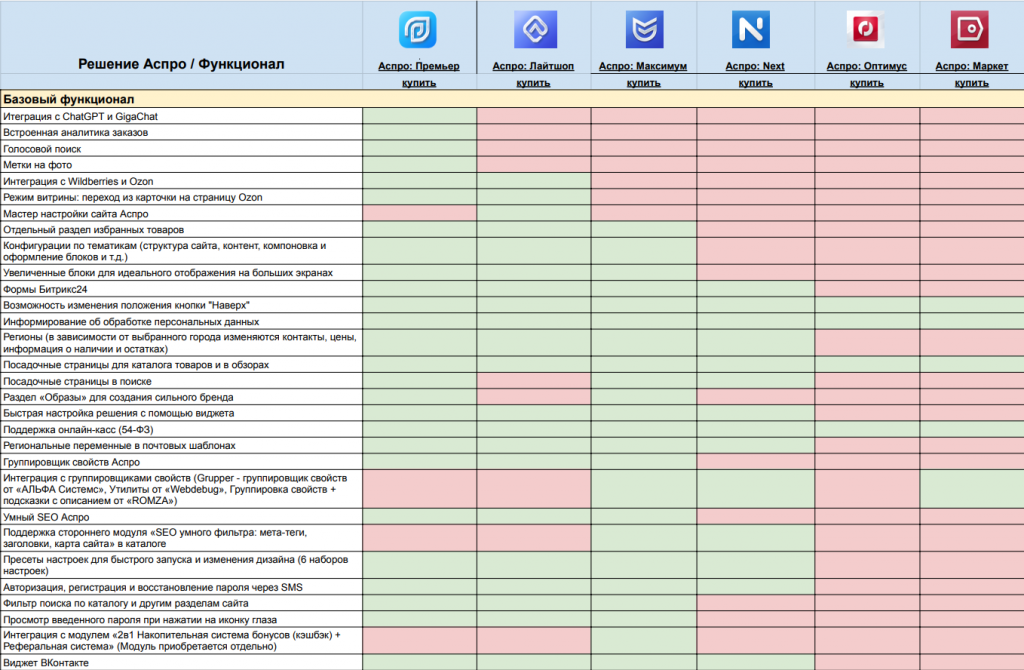Click the Аспро: Премьер logo icon
The width and height of the screenshot is (1024, 670).
[x=418, y=30]
